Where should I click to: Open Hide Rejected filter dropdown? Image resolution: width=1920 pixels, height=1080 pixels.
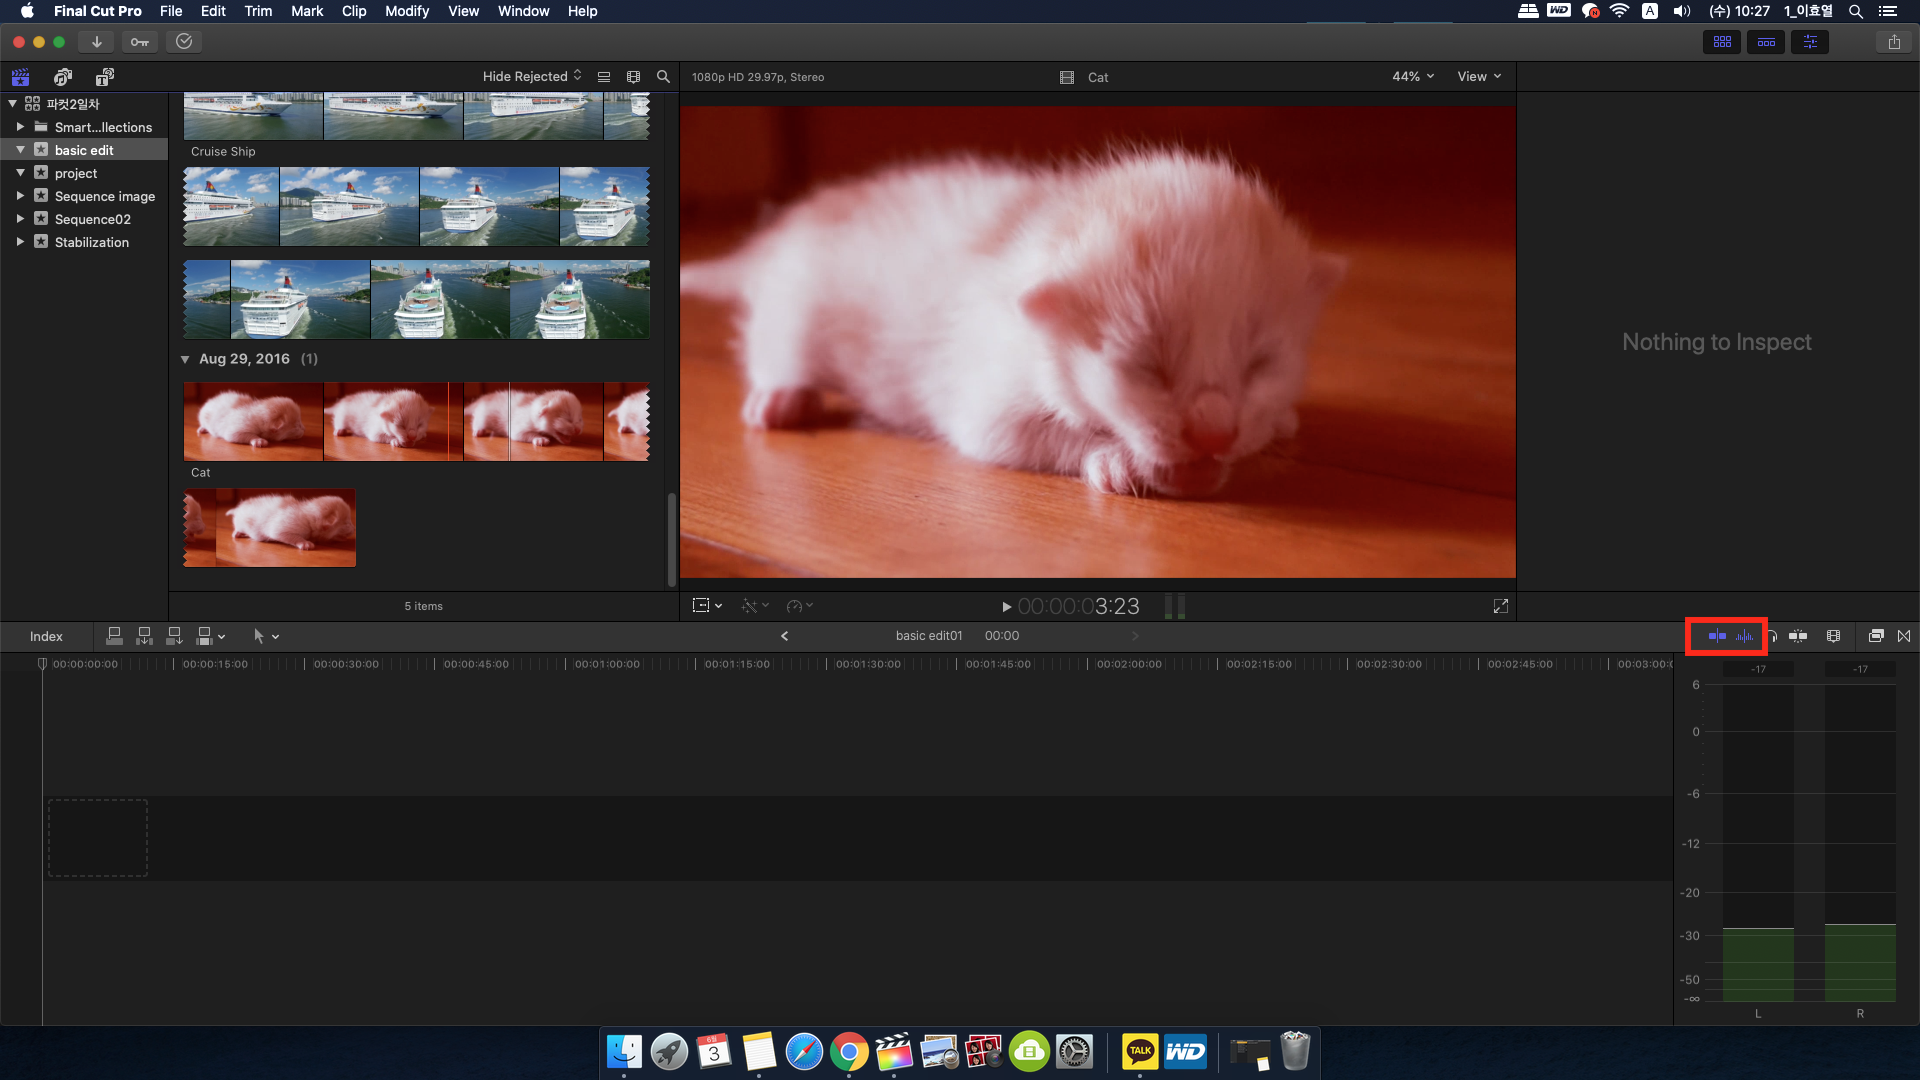click(x=532, y=76)
